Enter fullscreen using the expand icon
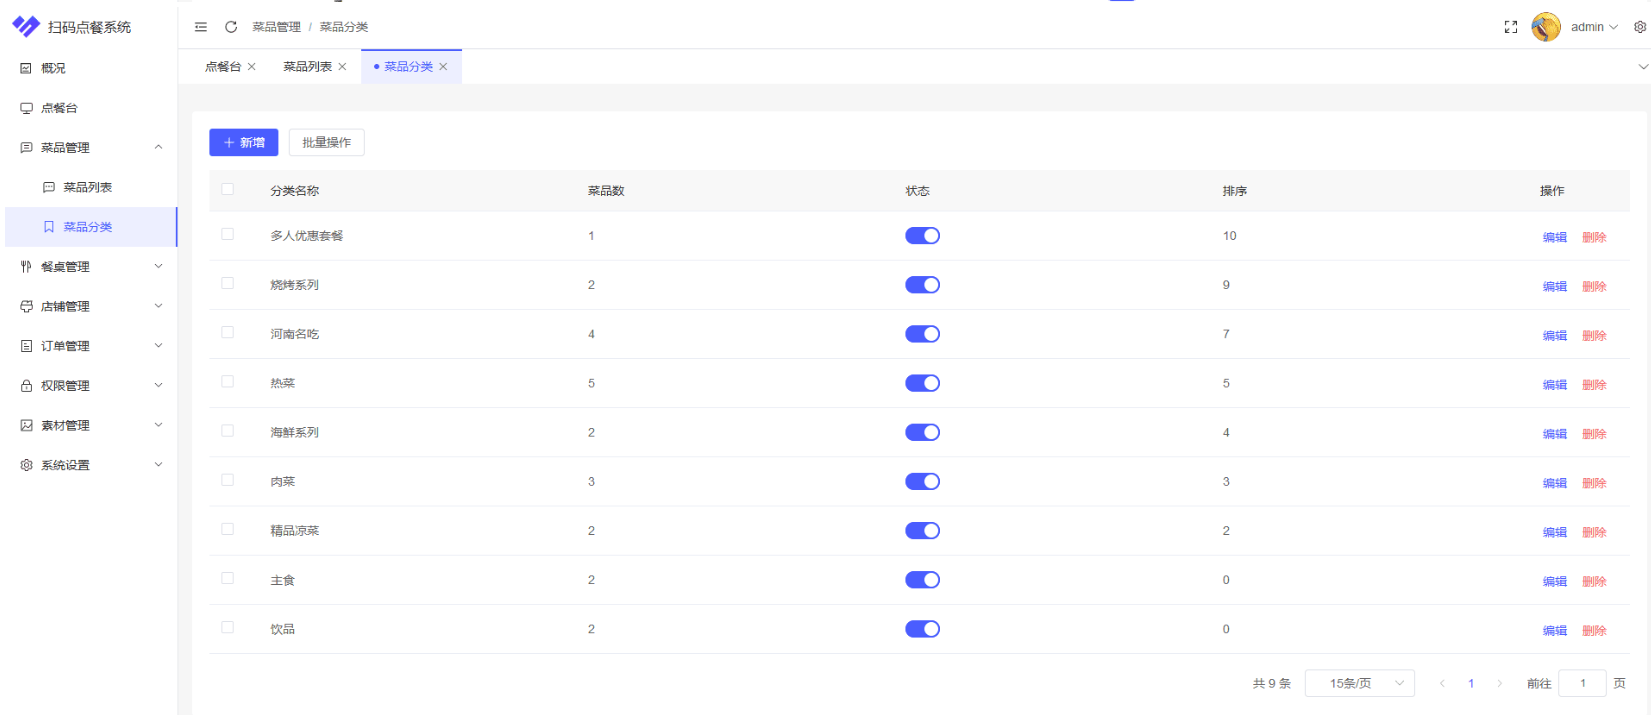 (x=1511, y=27)
